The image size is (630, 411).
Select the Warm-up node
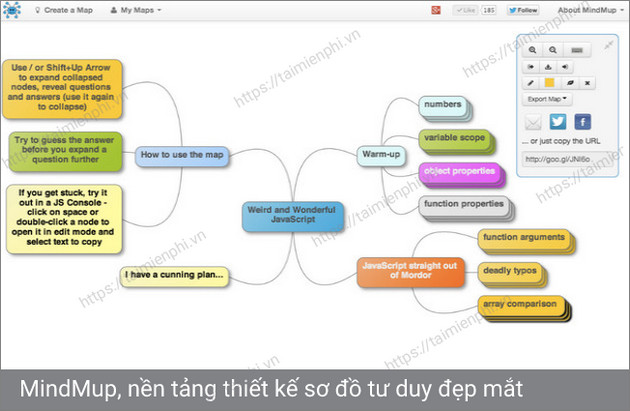pos(379,154)
